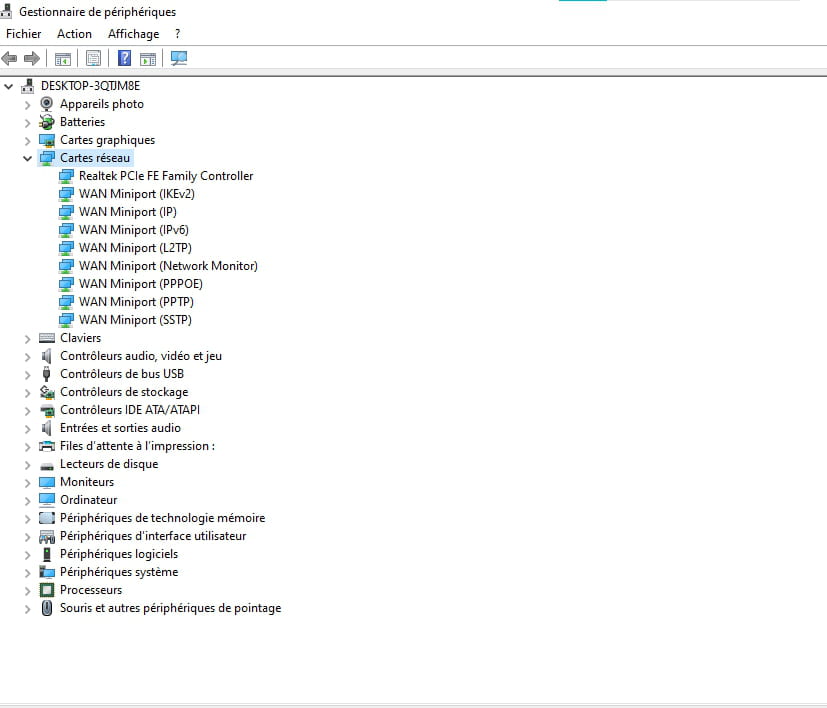Select WAN Miniport (IKEv2)
Screen dimensions: 827x708
click(137, 194)
